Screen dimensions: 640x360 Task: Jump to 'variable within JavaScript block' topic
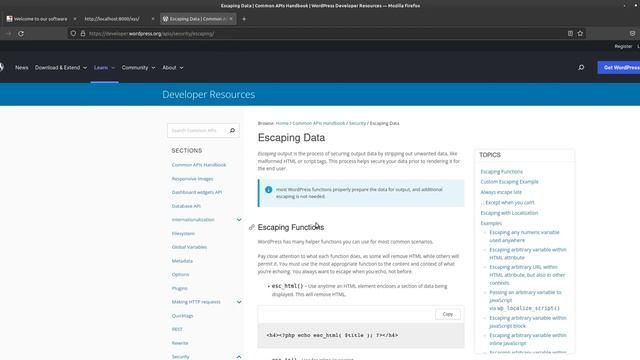528,322
